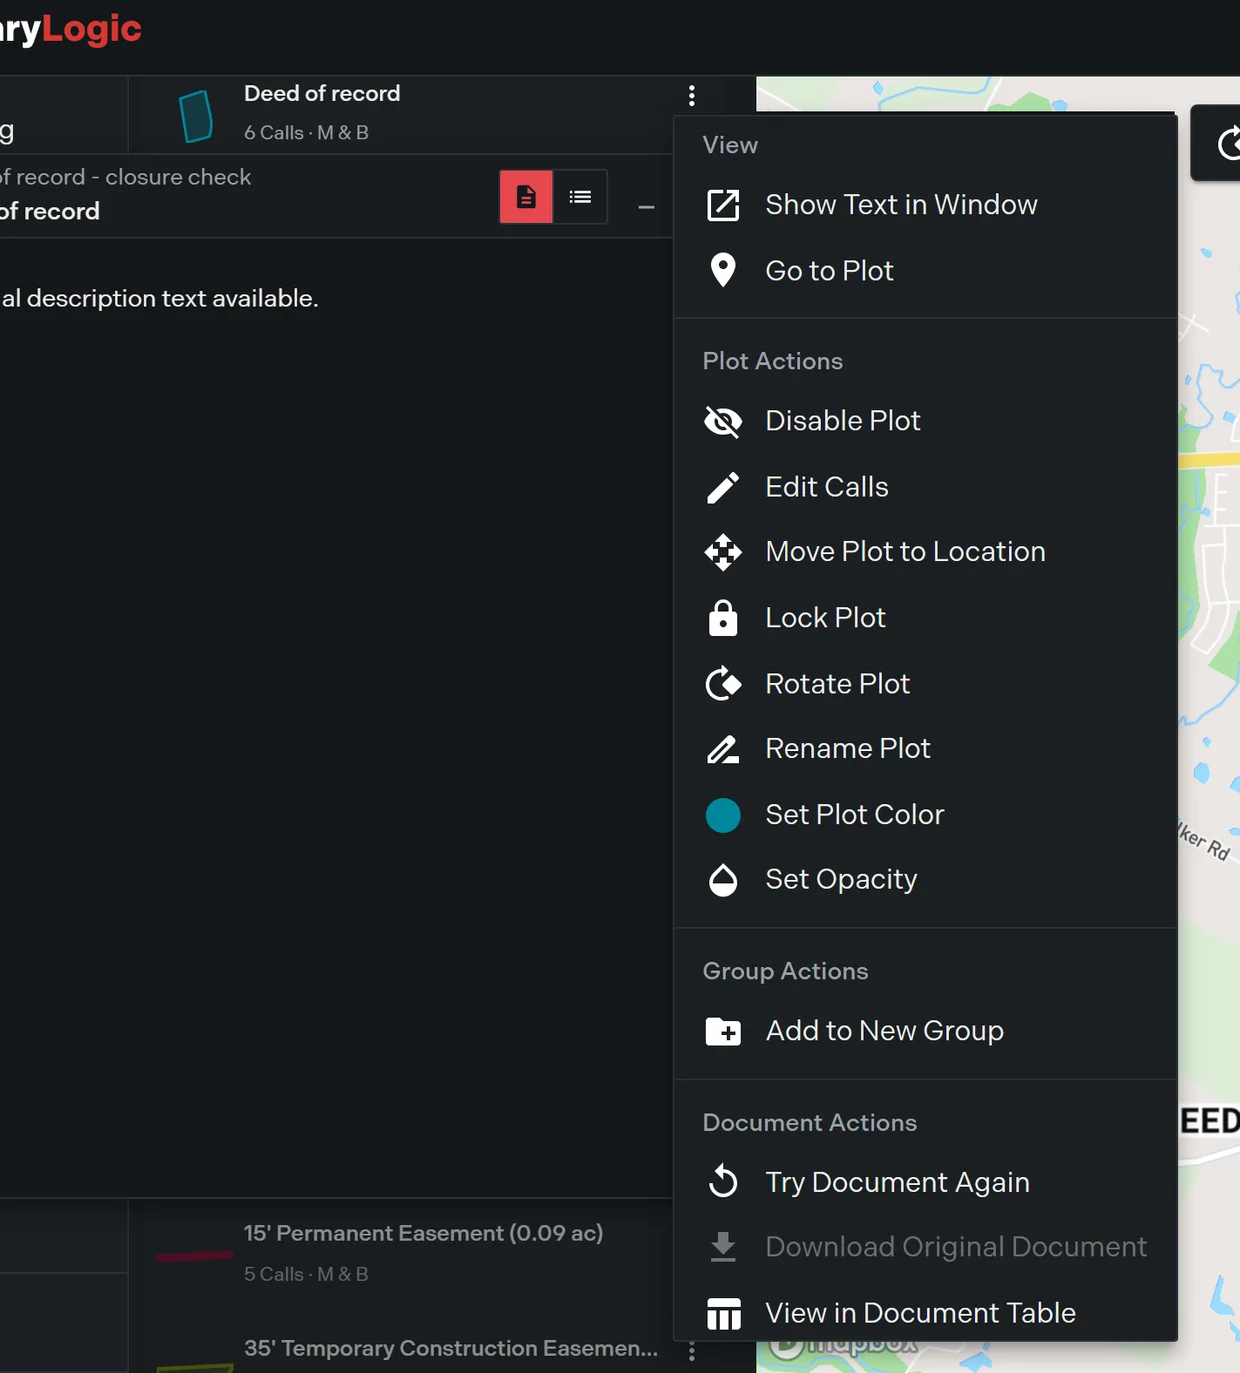Select Set Plot Color text
The image size is (1240, 1373).
[854, 815]
